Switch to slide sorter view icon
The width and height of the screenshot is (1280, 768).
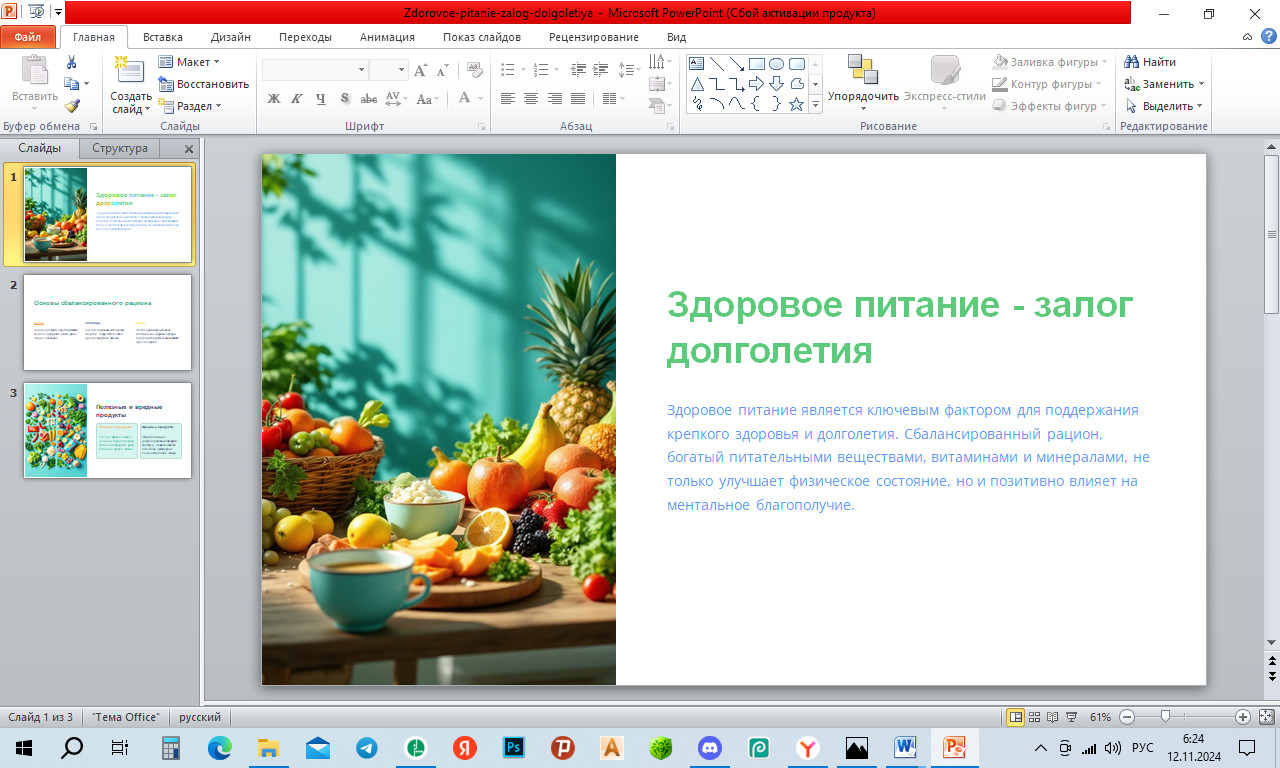1035,717
